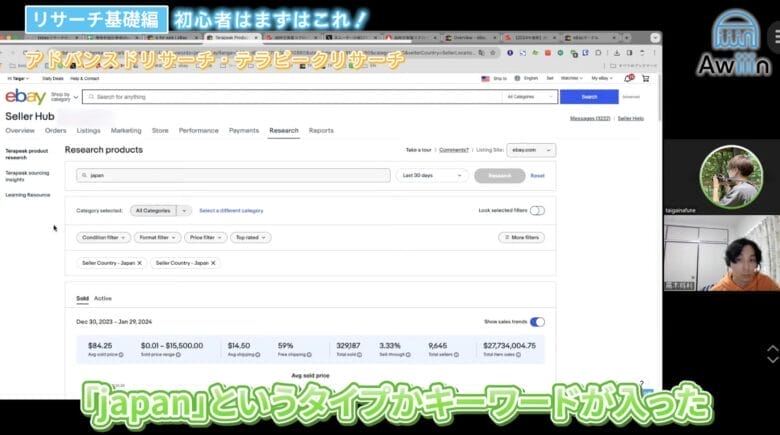Click Sold price range info icon
The width and height of the screenshot is (780, 435).
[178, 355]
